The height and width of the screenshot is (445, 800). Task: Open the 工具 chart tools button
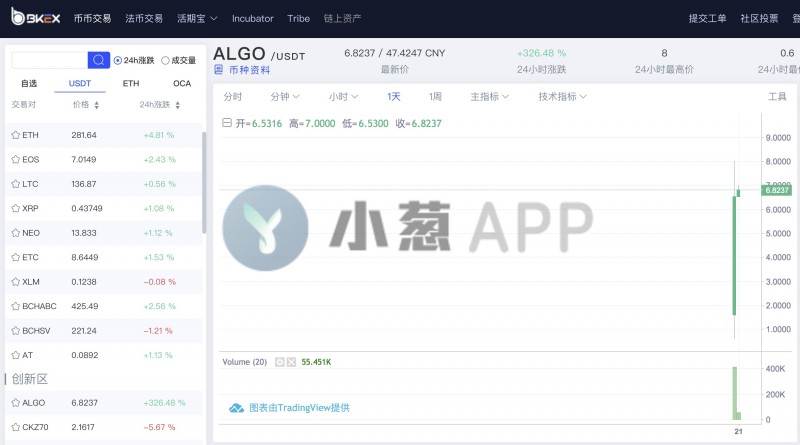pos(777,96)
